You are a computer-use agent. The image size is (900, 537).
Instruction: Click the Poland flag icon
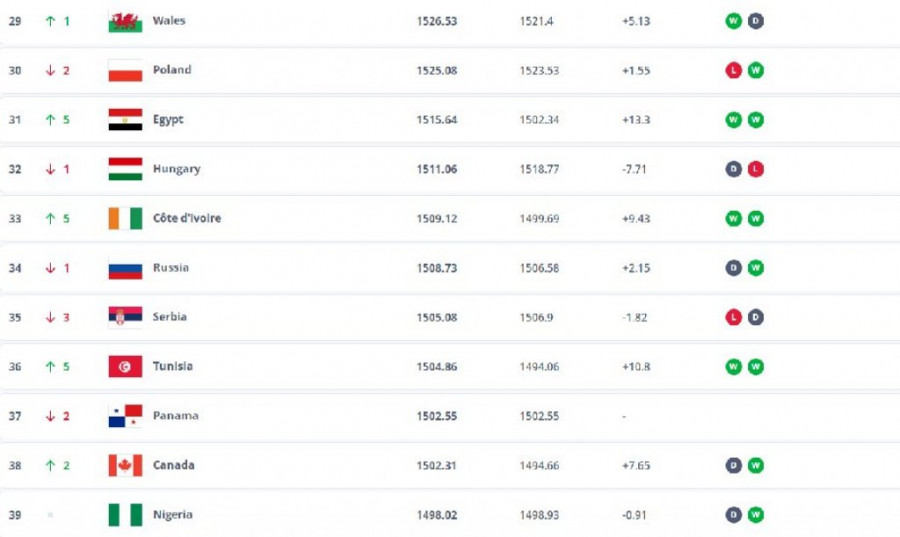[125, 70]
